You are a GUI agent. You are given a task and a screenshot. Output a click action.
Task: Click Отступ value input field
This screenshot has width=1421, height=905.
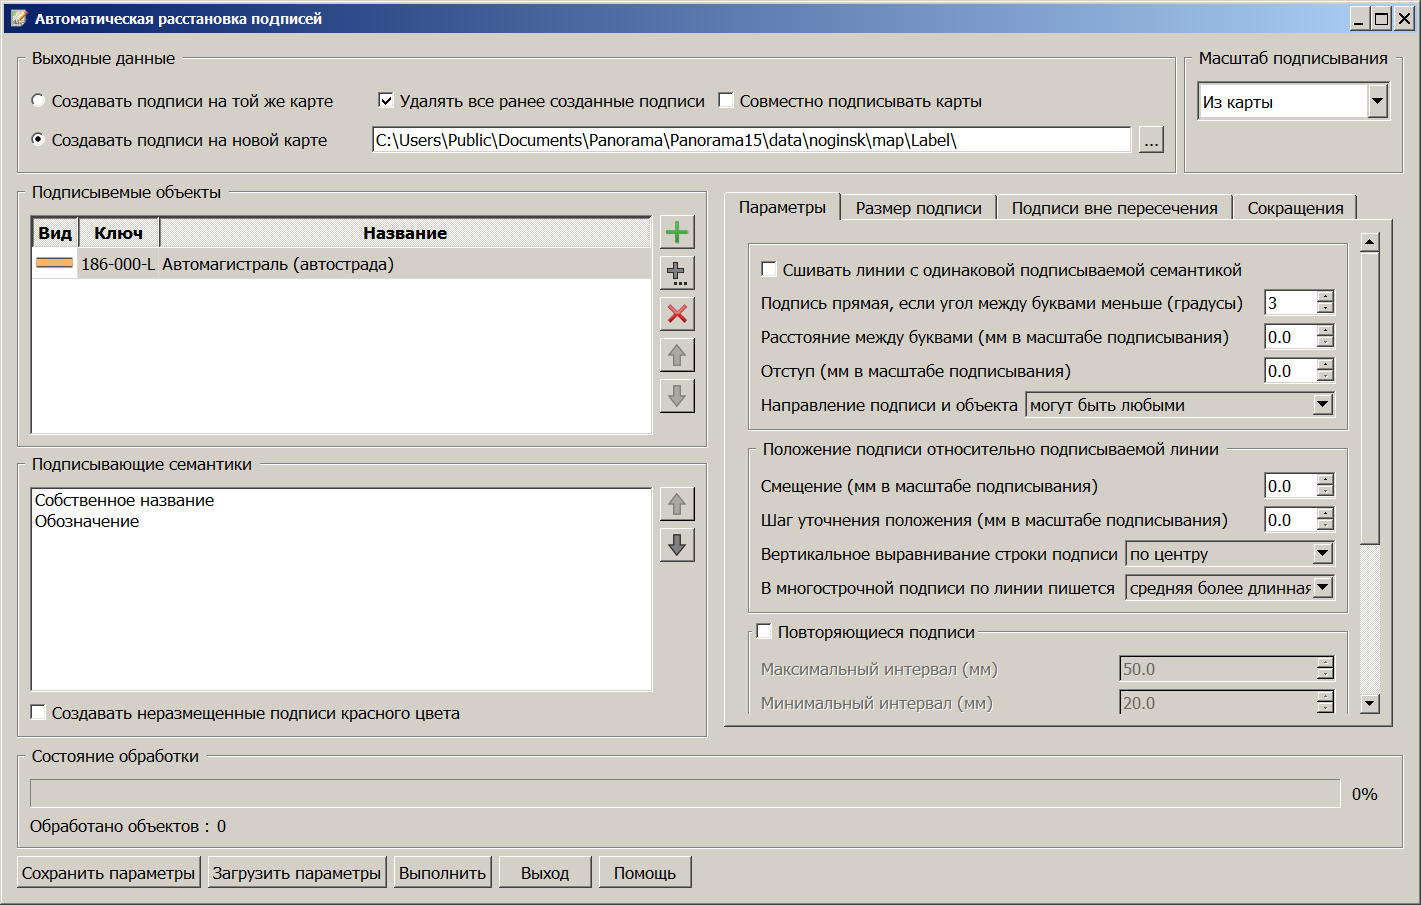pyautogui.click(x=1290, y=371)
